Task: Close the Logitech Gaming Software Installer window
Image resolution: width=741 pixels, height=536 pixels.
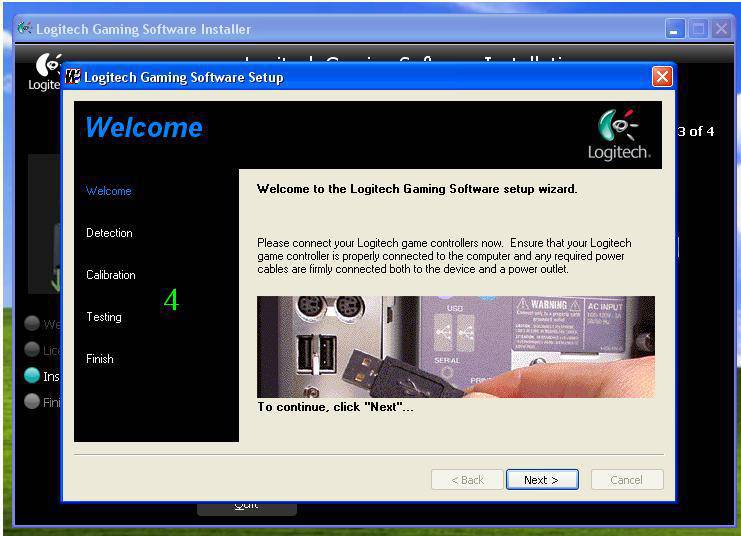Action: tap(721, 29)
